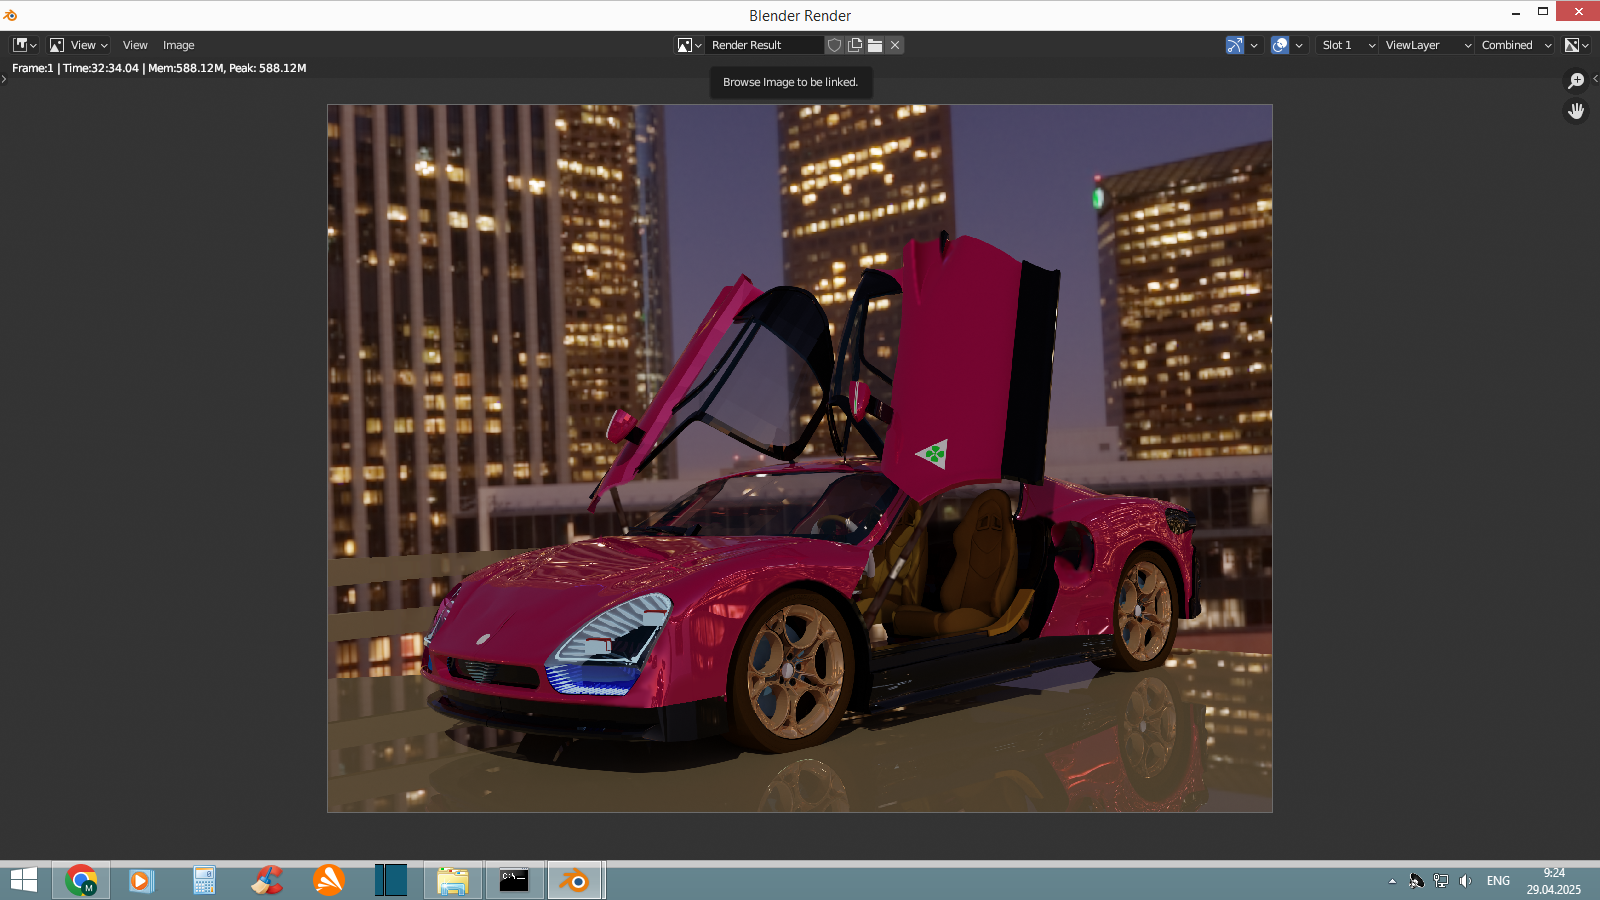
Task: Click the new image copy icon
Action: (x=855, y=45)
